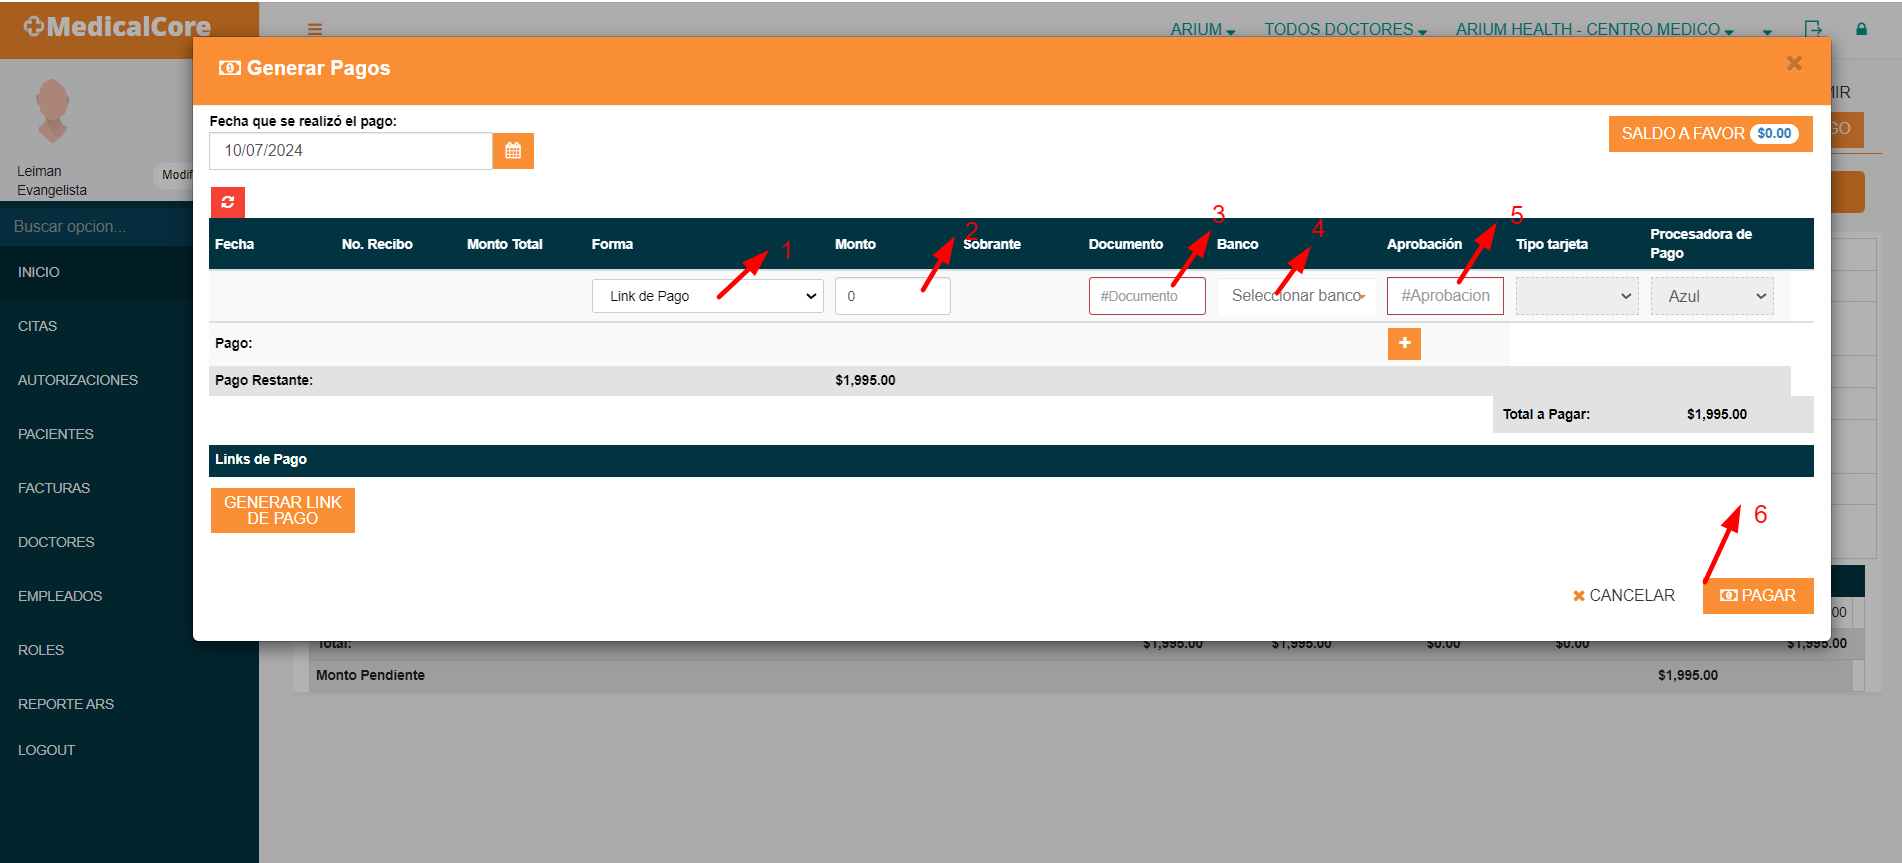The width and height of the screenshot is (1902, 863).
Task: Click GENERAR LINK DE PAGO button
Action: tap(283, 510)
